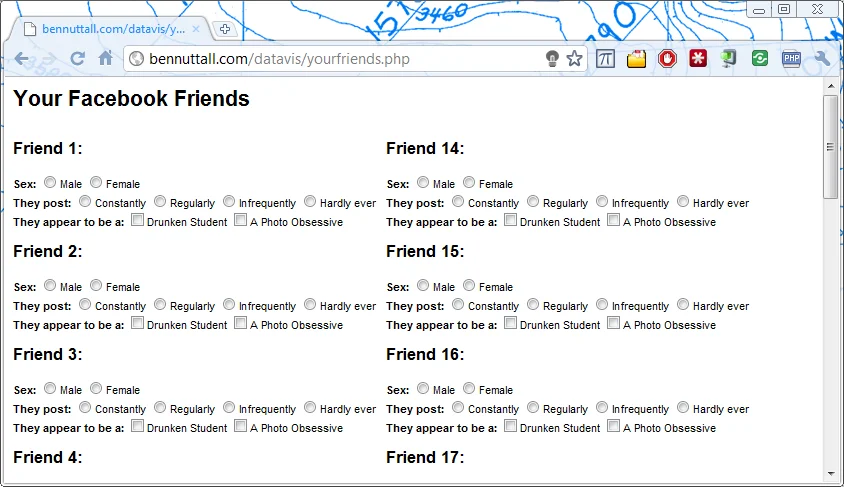Check Drunken Student for Friend 3
The height and width of the screenshot is (487, 844).
(x=137, y=426)
